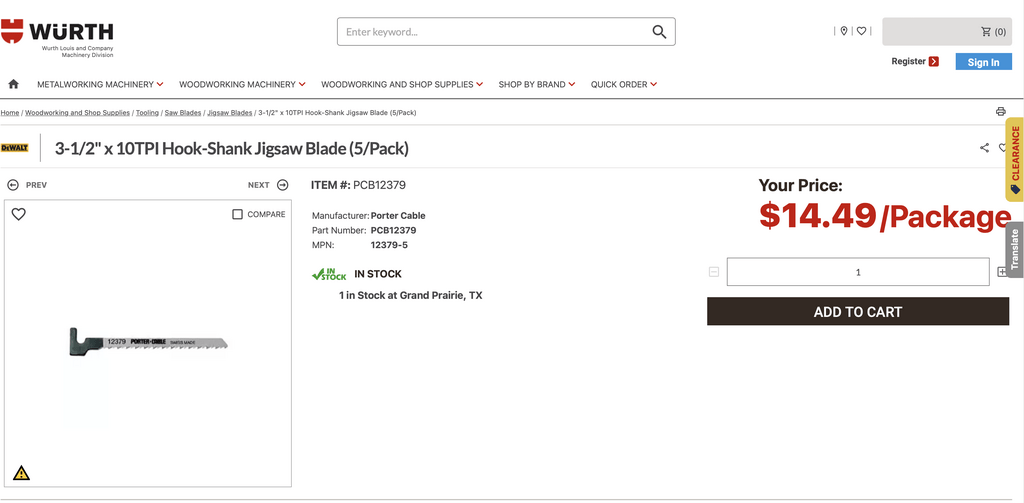
Task: Click Jigsaw Blades breadcrumb link
Action: tap(230, 112)
